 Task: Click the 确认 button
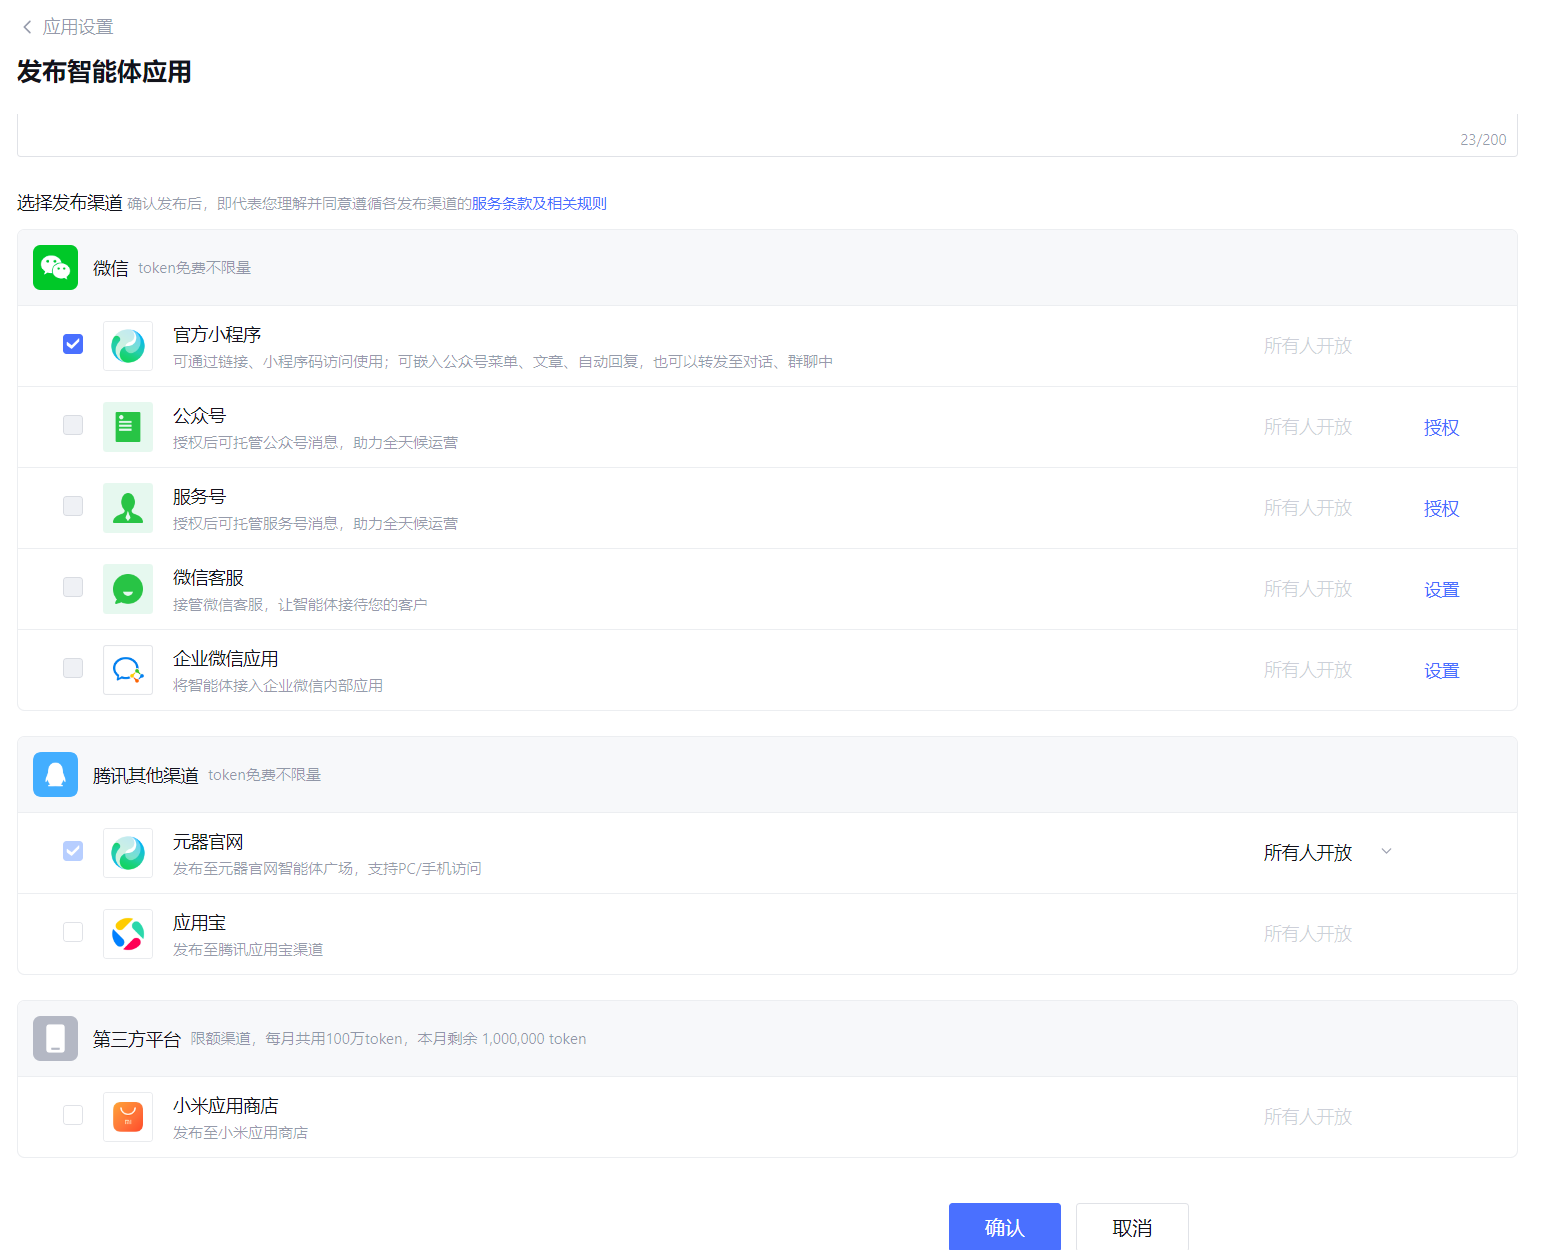pos(1004,1228)
